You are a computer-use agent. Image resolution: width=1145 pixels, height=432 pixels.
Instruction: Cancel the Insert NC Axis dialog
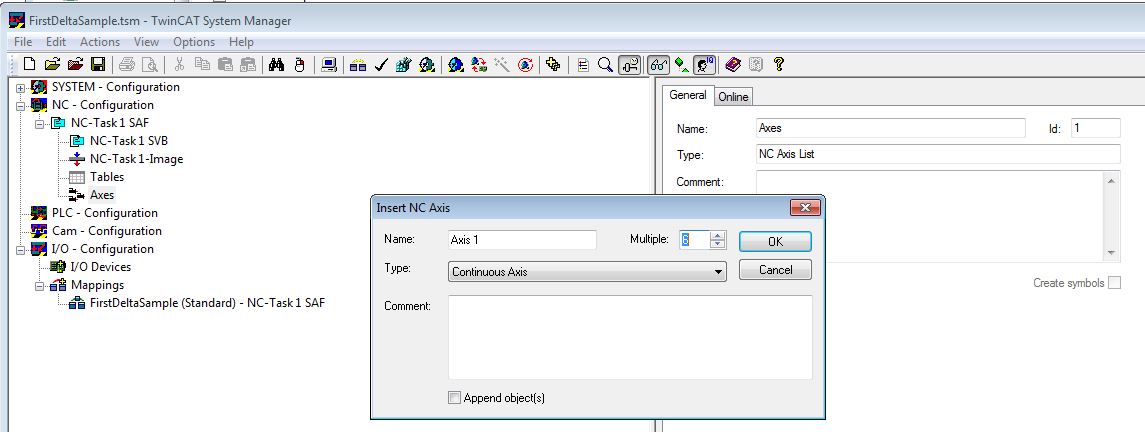(x=775, y=269)
